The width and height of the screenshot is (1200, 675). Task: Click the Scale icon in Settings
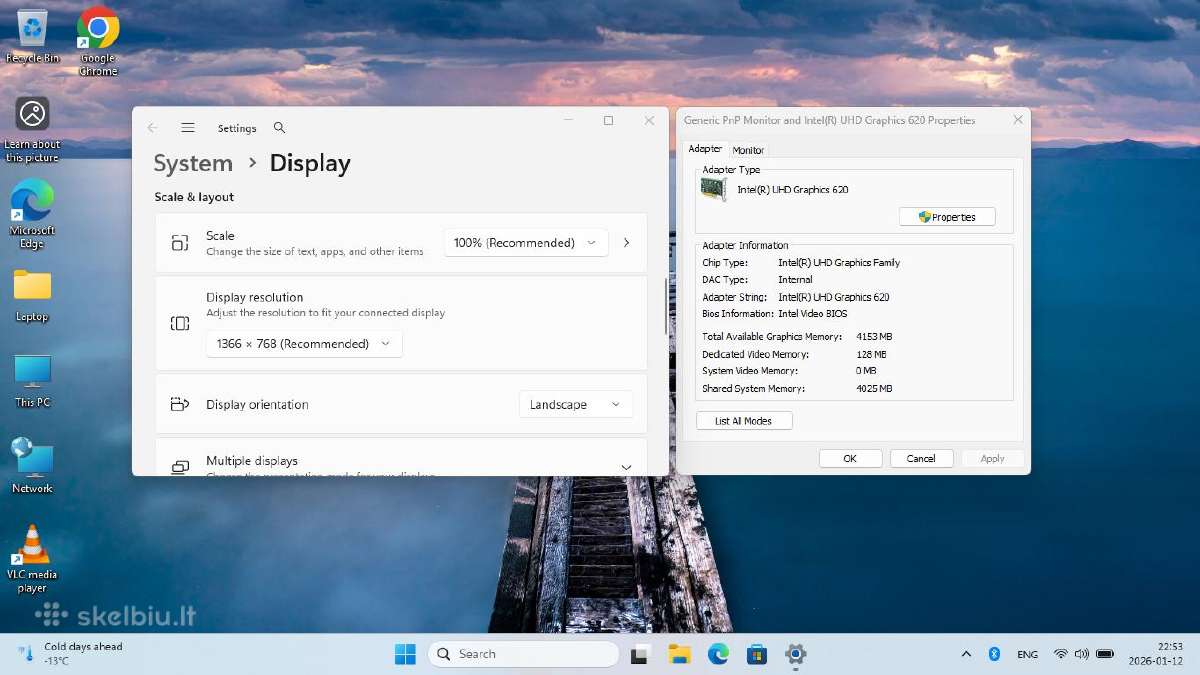(x=180, y=243)
